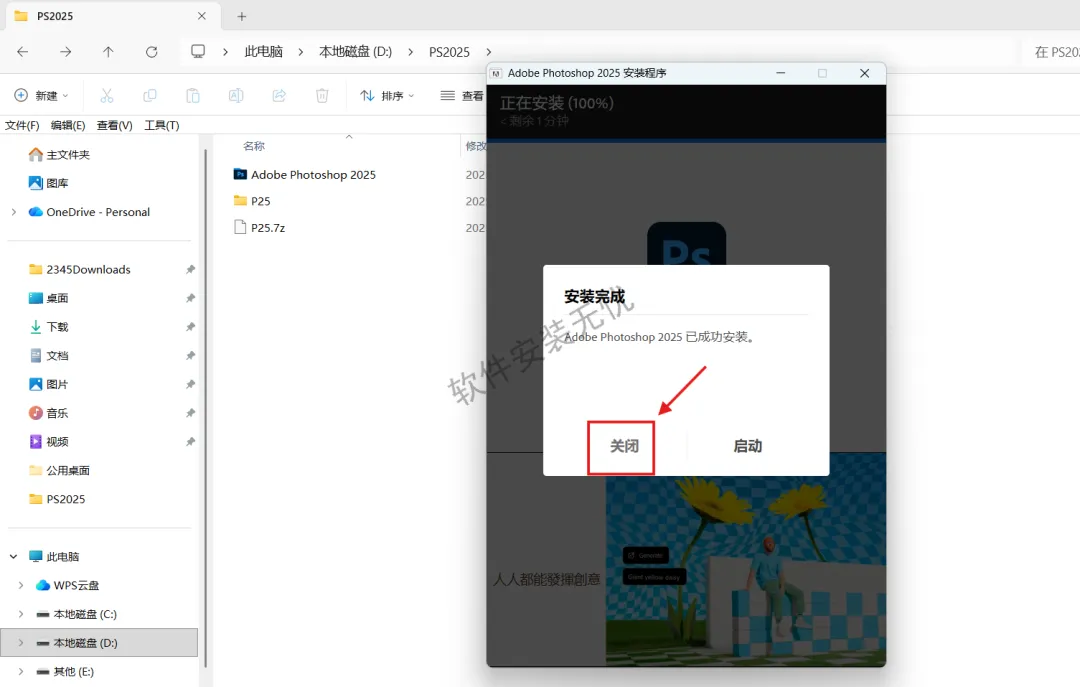Viewport: 1080px width, 687px height.
Task: Click PS2025 in the address breadcrumb
Action: point(449,52)
